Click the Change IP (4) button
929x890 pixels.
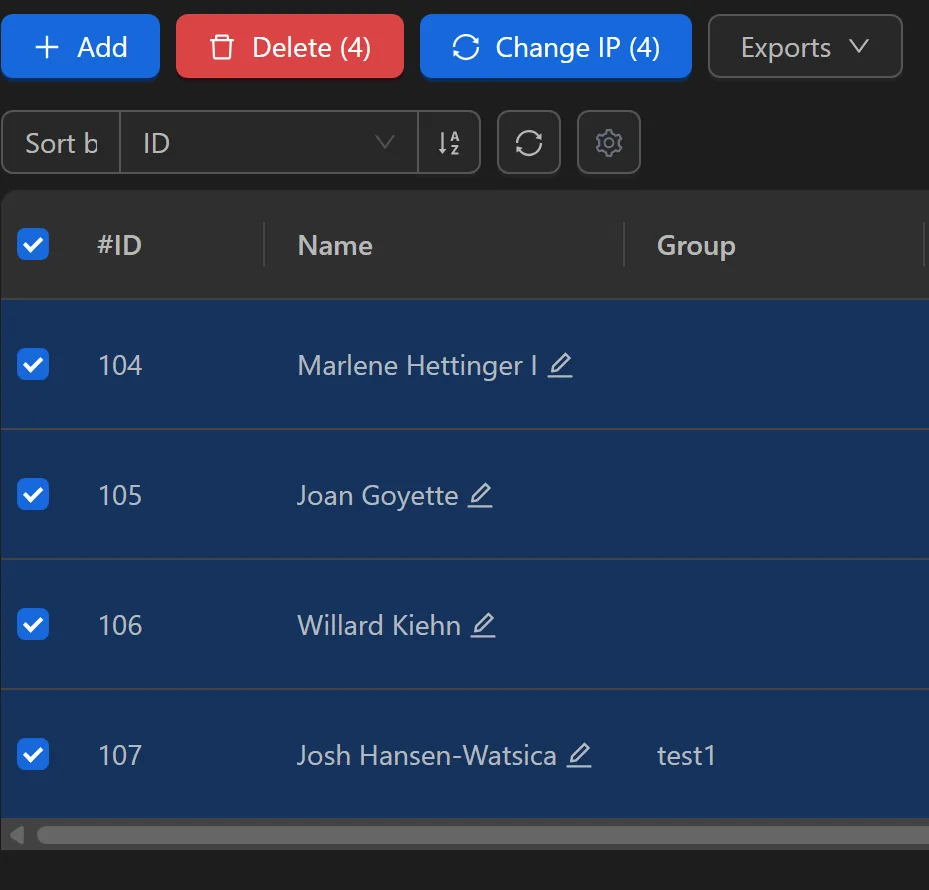556,47
